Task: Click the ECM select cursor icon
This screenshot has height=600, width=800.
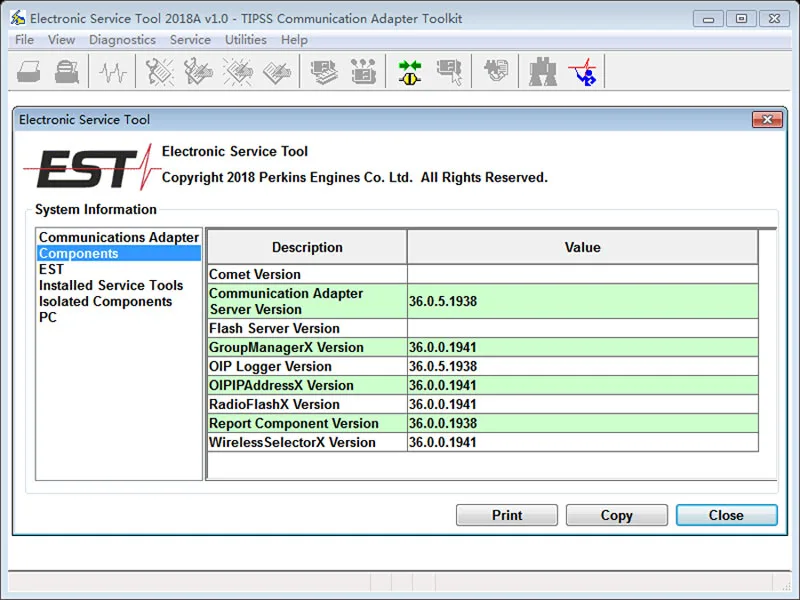Action: click(449, 72)
